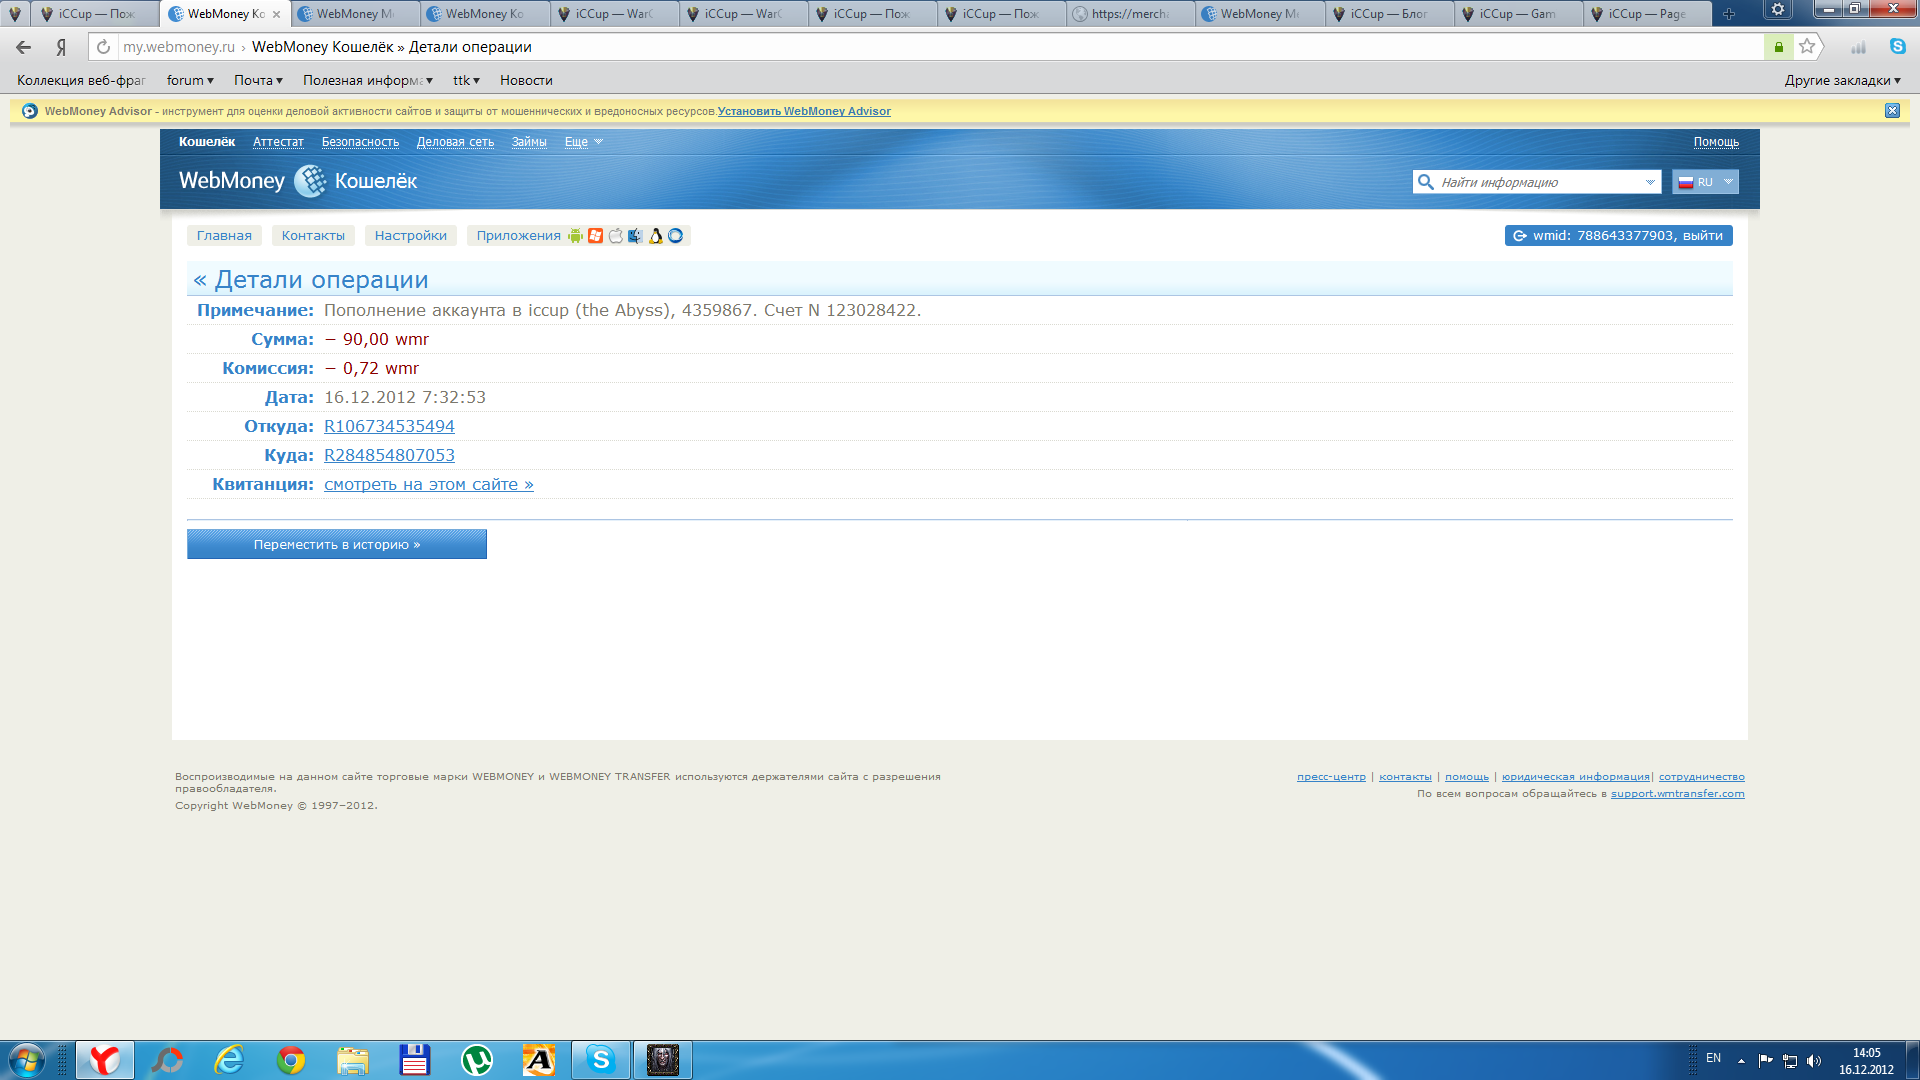1920x1080 pixels.
Task: Click the Yandex Я button in the toolbar
Action: click(x=62, y=47)
